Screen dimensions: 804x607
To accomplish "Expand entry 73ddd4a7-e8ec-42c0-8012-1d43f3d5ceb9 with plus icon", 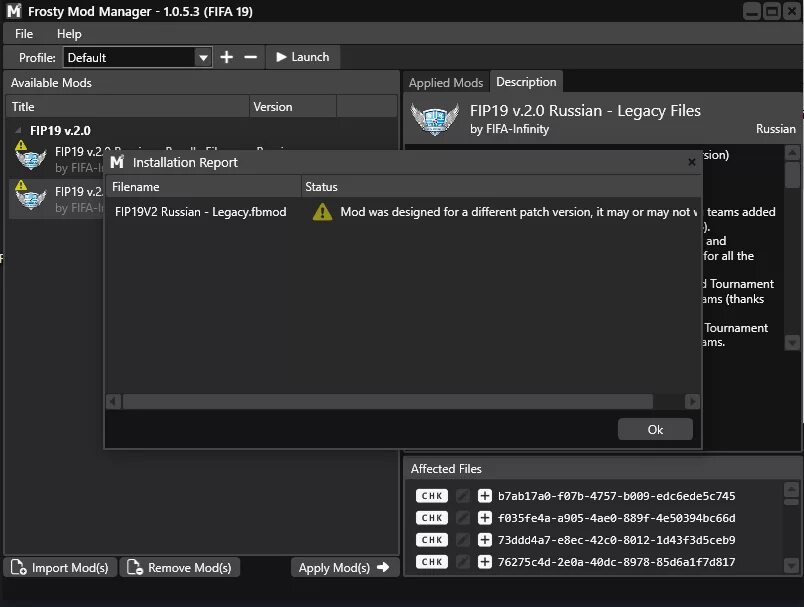I will (x=485, y=540).
